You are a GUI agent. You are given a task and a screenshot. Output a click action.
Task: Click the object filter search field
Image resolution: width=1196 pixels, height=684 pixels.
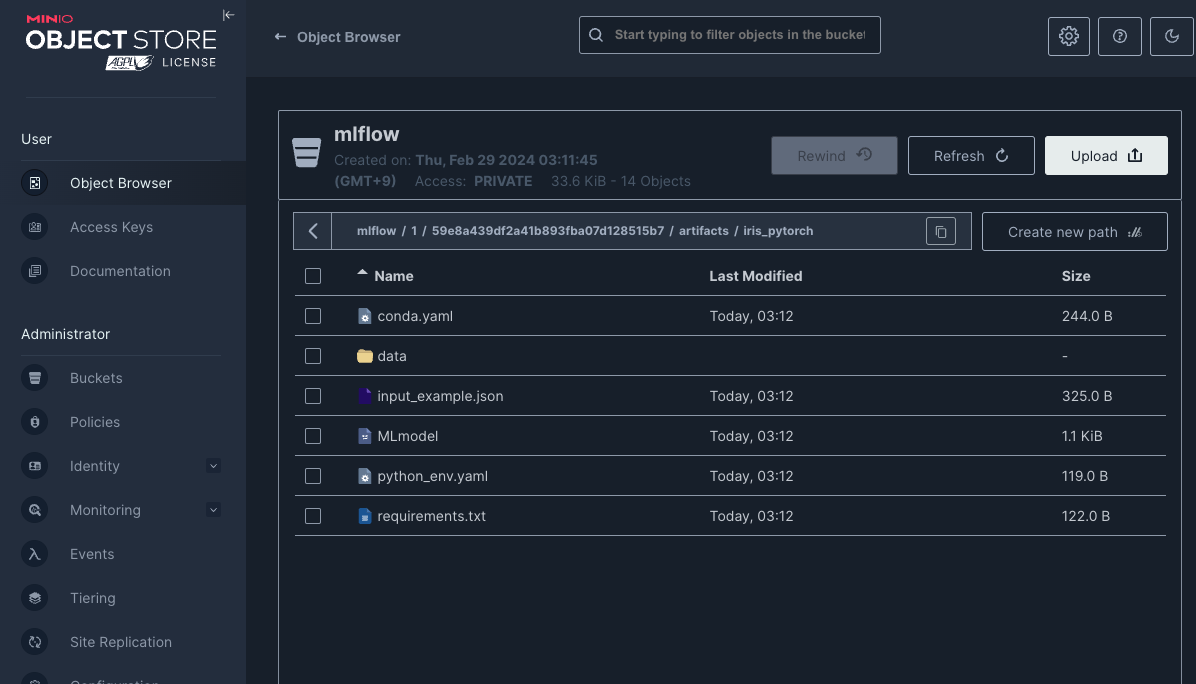729,35
